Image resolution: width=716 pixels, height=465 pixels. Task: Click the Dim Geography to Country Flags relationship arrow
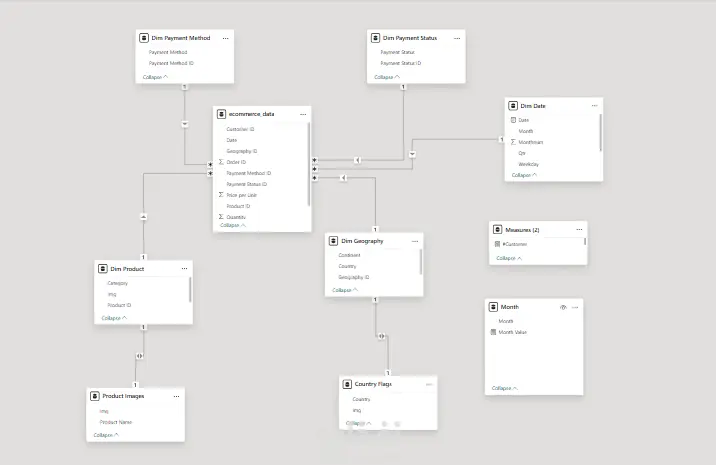(x=381, y=336)
